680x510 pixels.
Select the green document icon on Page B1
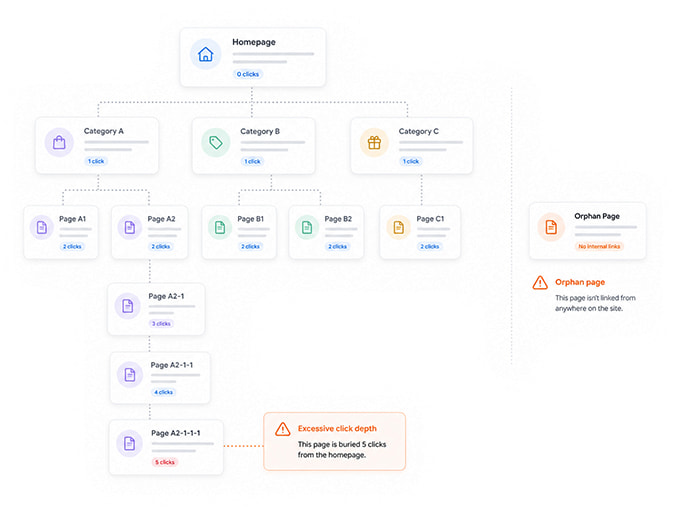click(220, 227)
